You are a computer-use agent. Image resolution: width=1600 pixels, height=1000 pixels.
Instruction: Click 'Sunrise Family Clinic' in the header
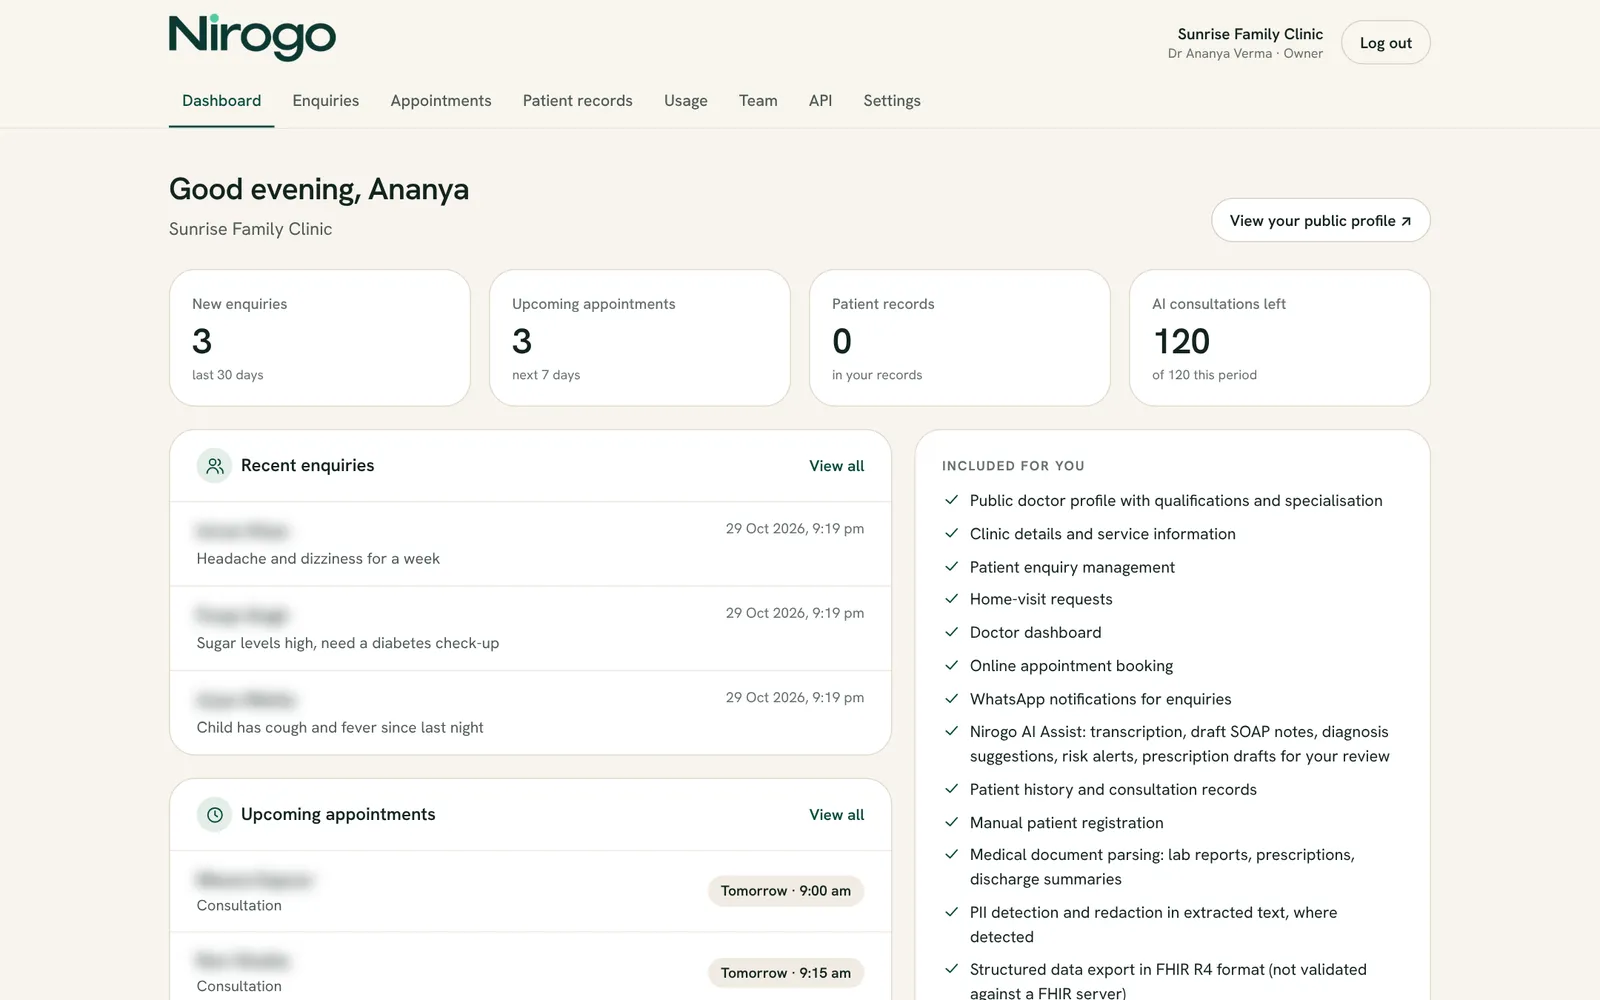pos(1250,34)
